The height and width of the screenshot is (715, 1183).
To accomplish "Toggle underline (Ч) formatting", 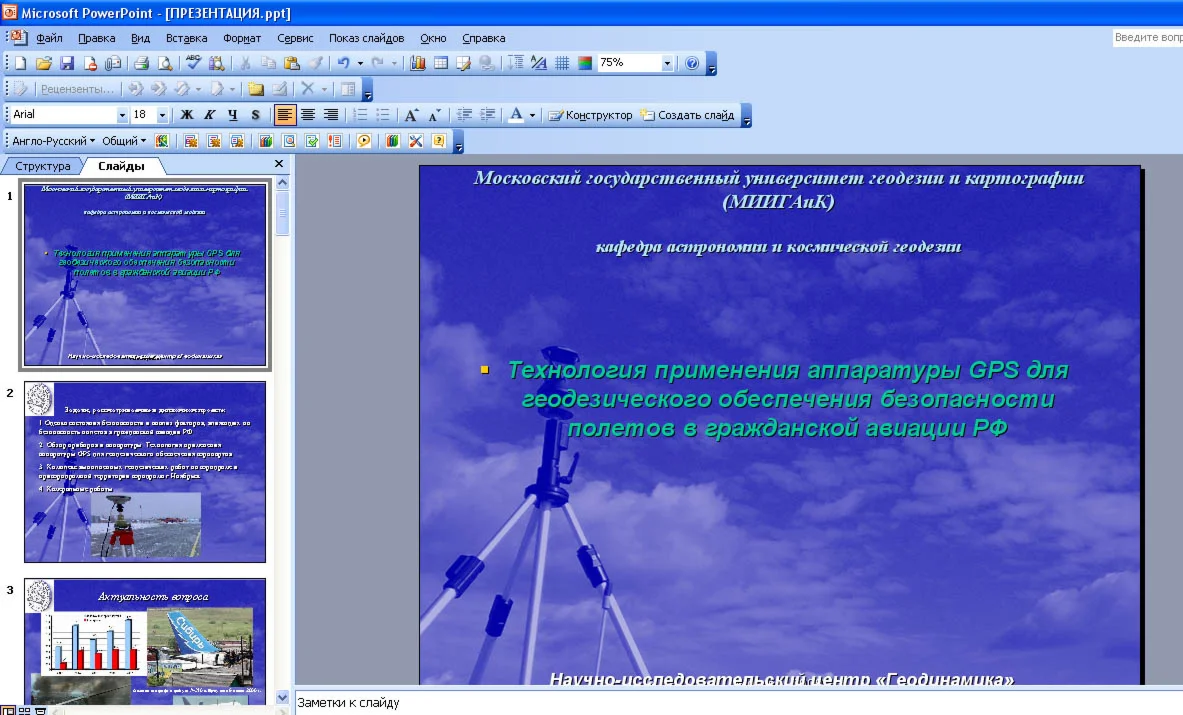I will 232,115.
